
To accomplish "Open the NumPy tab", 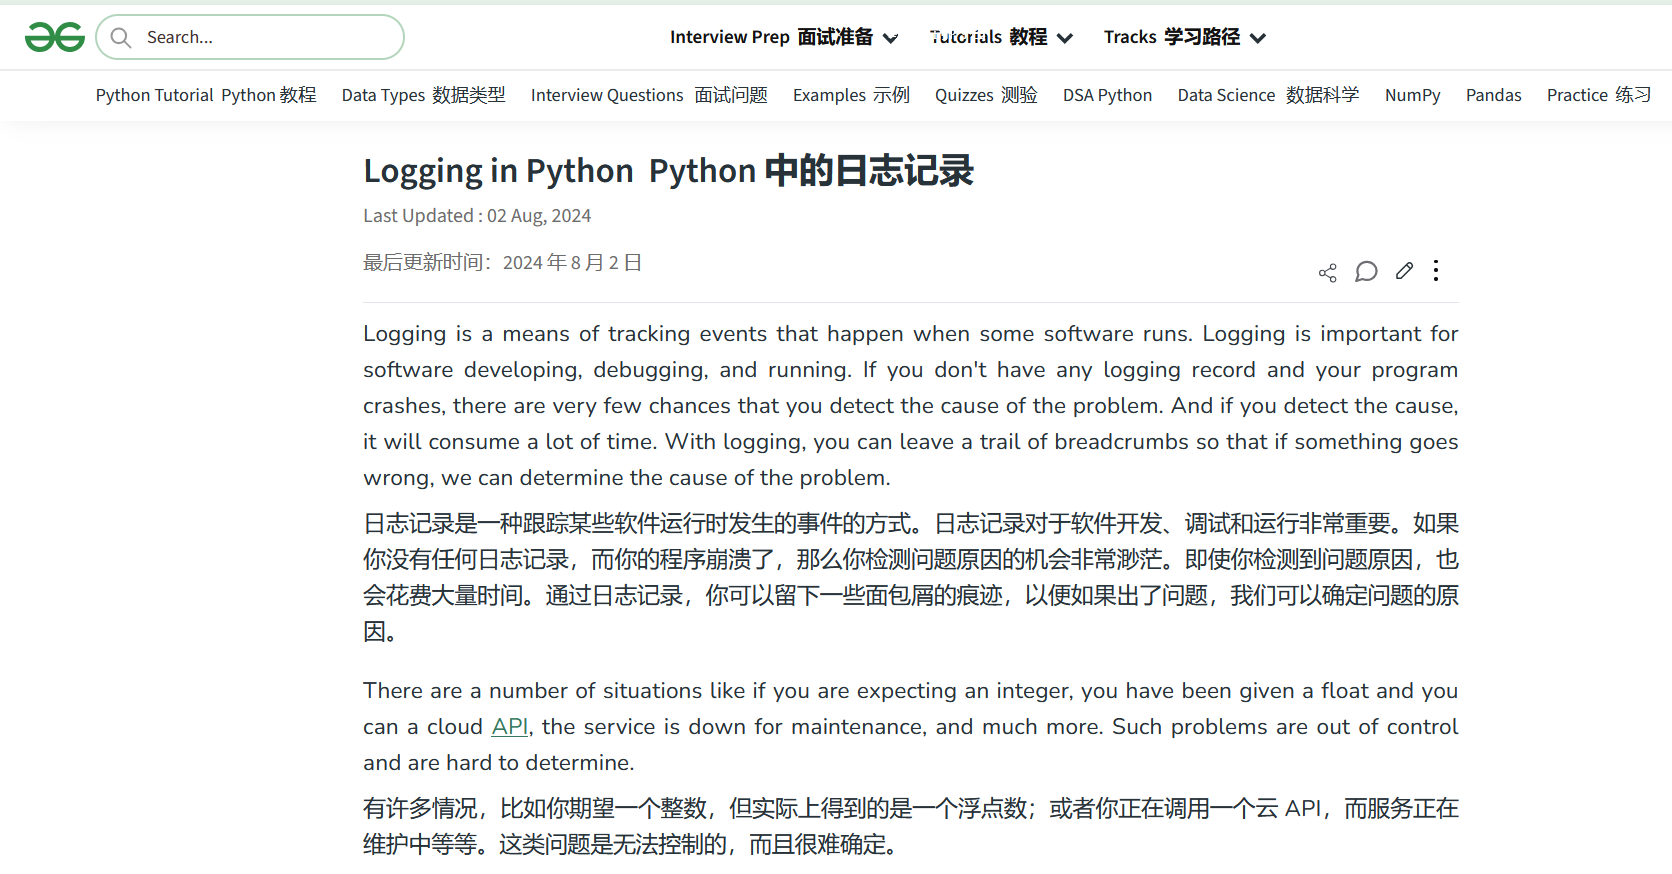I will [x=1412, y=95].
